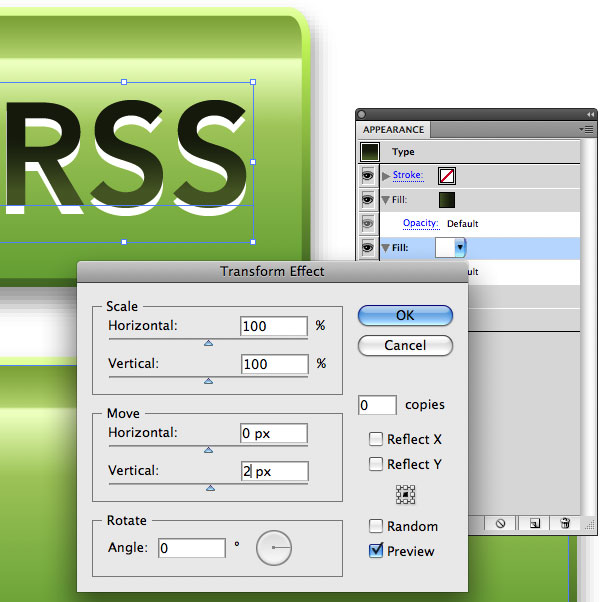Click the top-right selection handle of RSS text

[253, 82]
